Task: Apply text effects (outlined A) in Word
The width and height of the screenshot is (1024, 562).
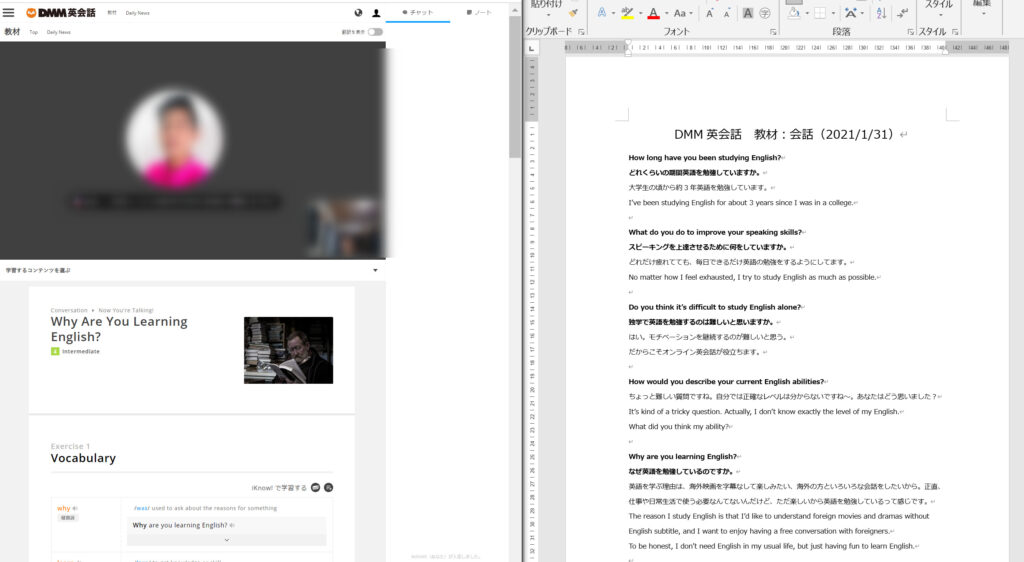Action: (x=601, y=13)
